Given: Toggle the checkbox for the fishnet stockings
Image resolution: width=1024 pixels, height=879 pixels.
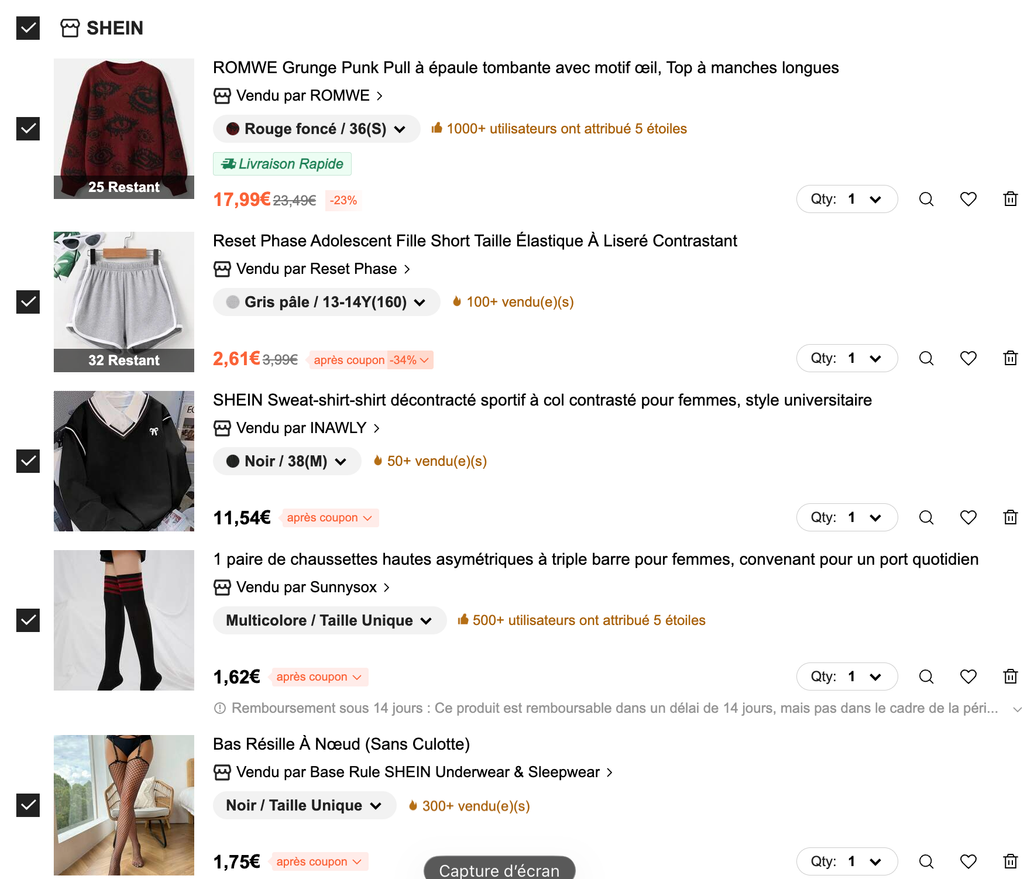Looking at the screenshot, I should (x=28, y=805).
